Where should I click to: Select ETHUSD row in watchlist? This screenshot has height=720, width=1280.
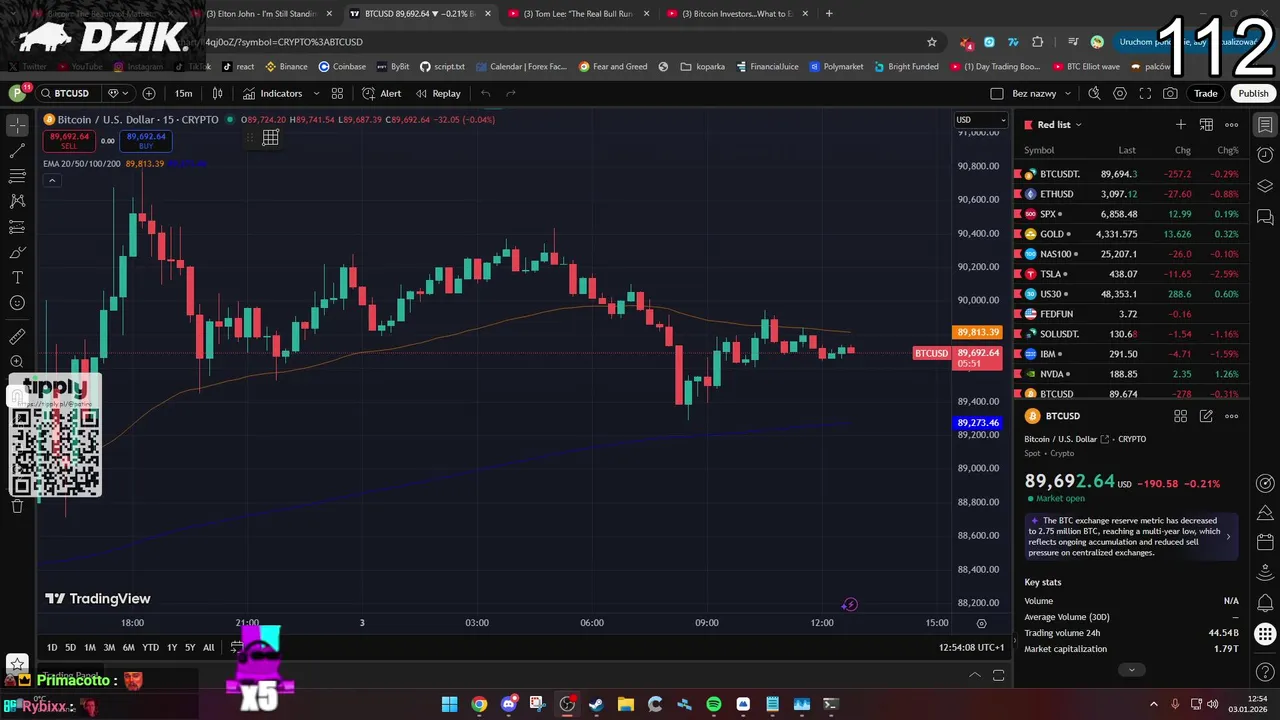click(1131, 194)
